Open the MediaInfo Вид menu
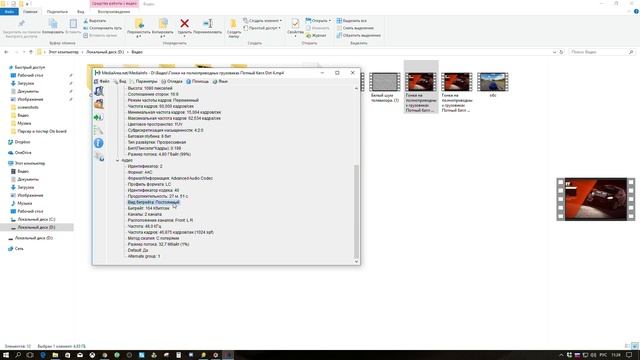The width and height of the screenshot is (640, 360). coord(120,82)
